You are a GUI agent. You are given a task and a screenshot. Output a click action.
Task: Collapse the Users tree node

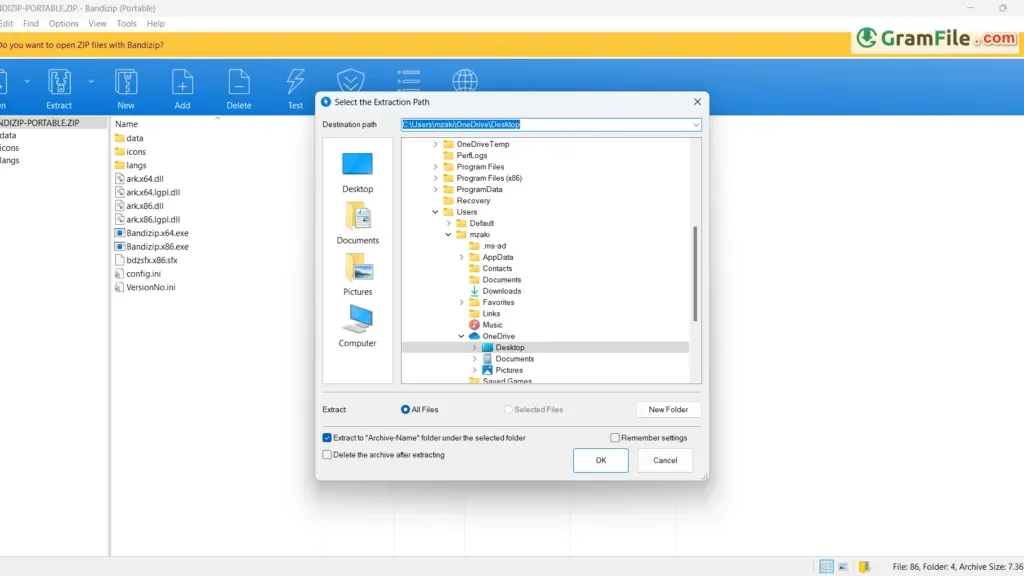(x=436, y=212)
